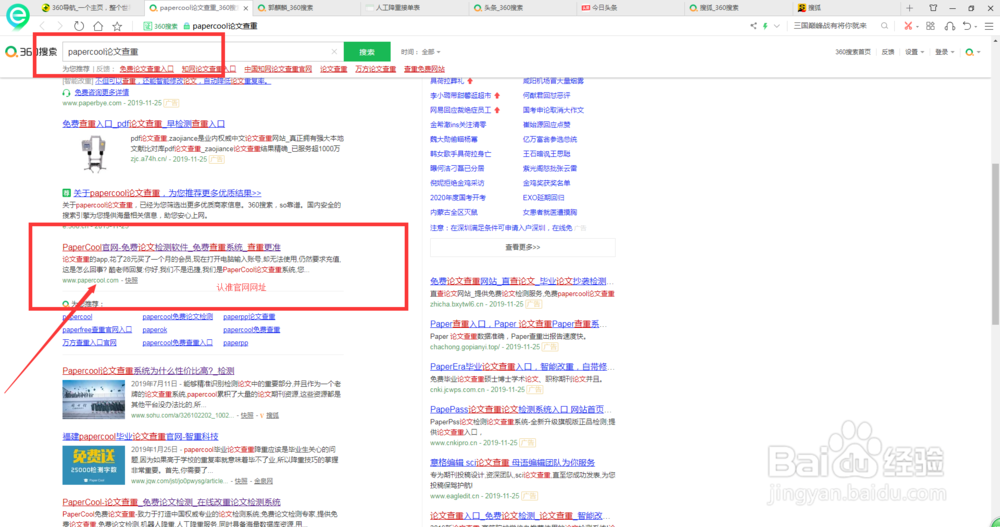
Task: Open scissors screenshot dropdown arrow
Action: [x=917, y=27]
